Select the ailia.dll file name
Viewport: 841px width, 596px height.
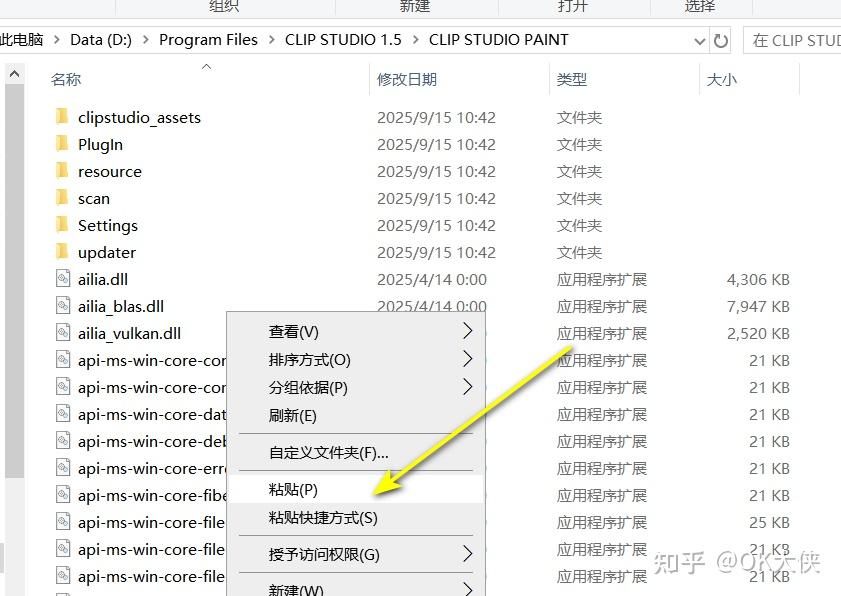[103, 279]
